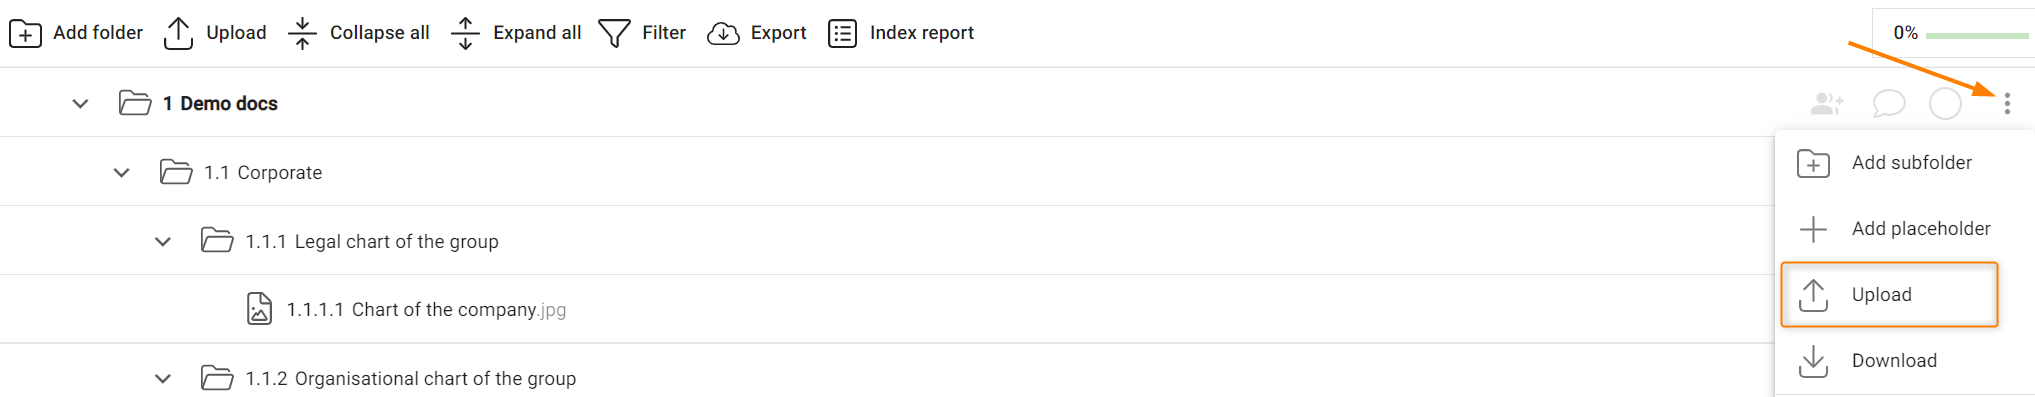Viewport: 2035px width, 397px height.
Task: Open comments bubble for Demo docs
Action: pos(1888,103)
